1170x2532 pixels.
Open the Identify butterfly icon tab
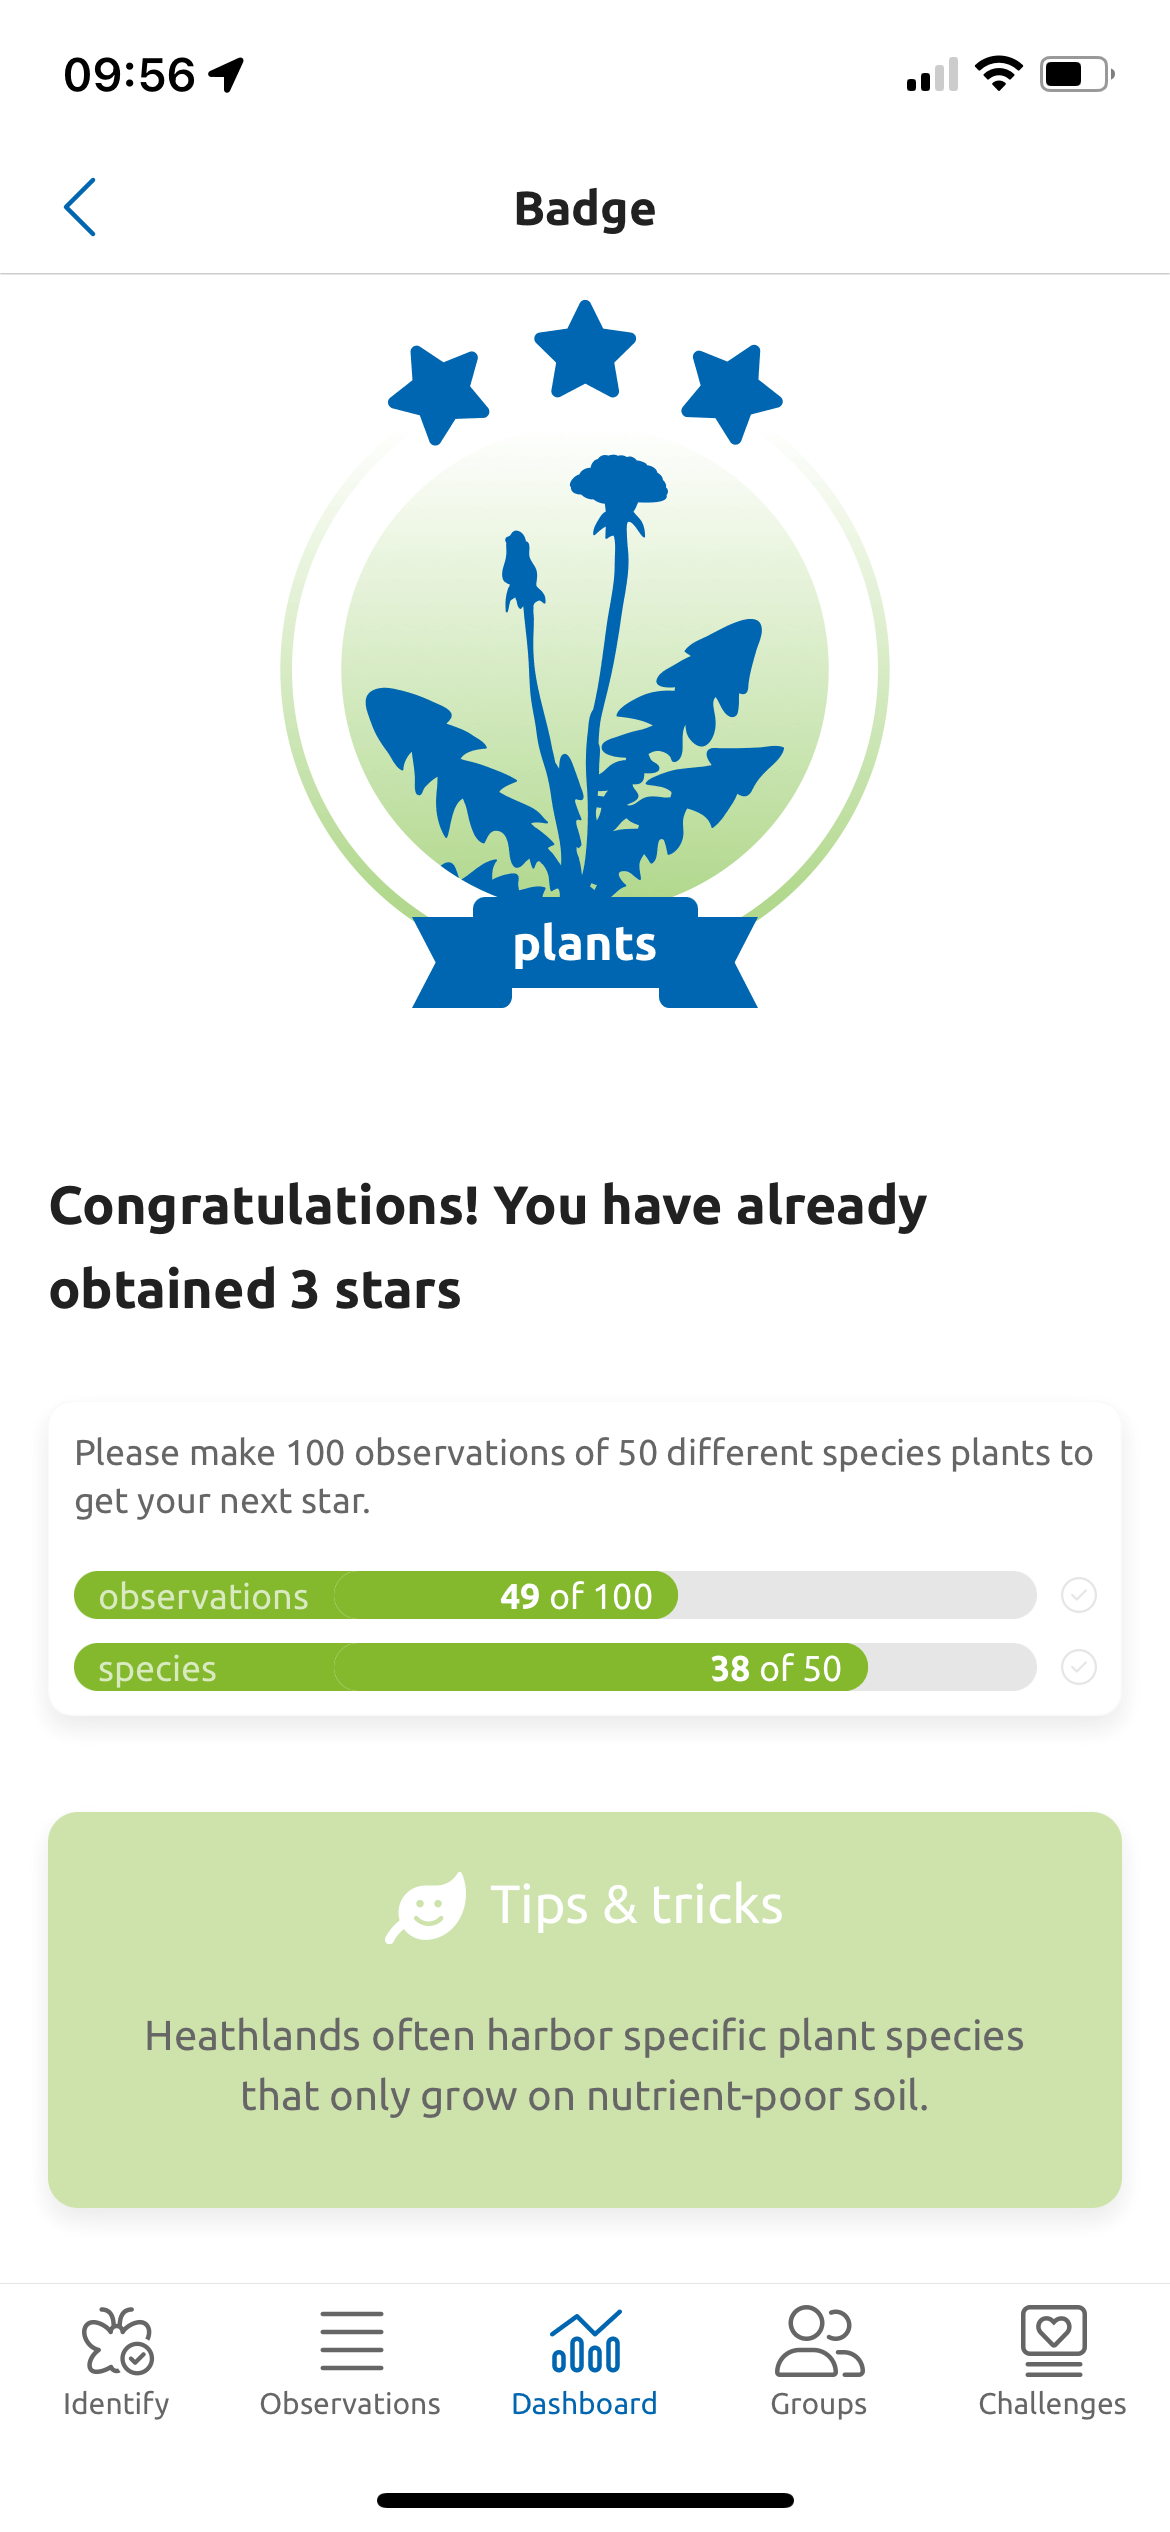pos(117,2340)
